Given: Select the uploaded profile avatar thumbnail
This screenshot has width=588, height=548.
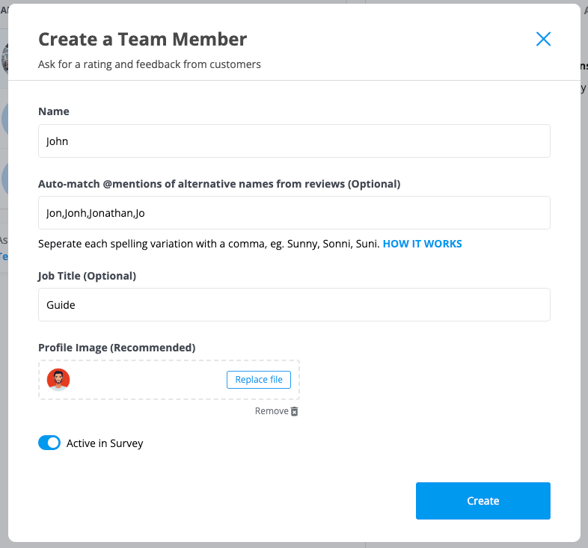Looking at the screenshot, I should (58, 380).
